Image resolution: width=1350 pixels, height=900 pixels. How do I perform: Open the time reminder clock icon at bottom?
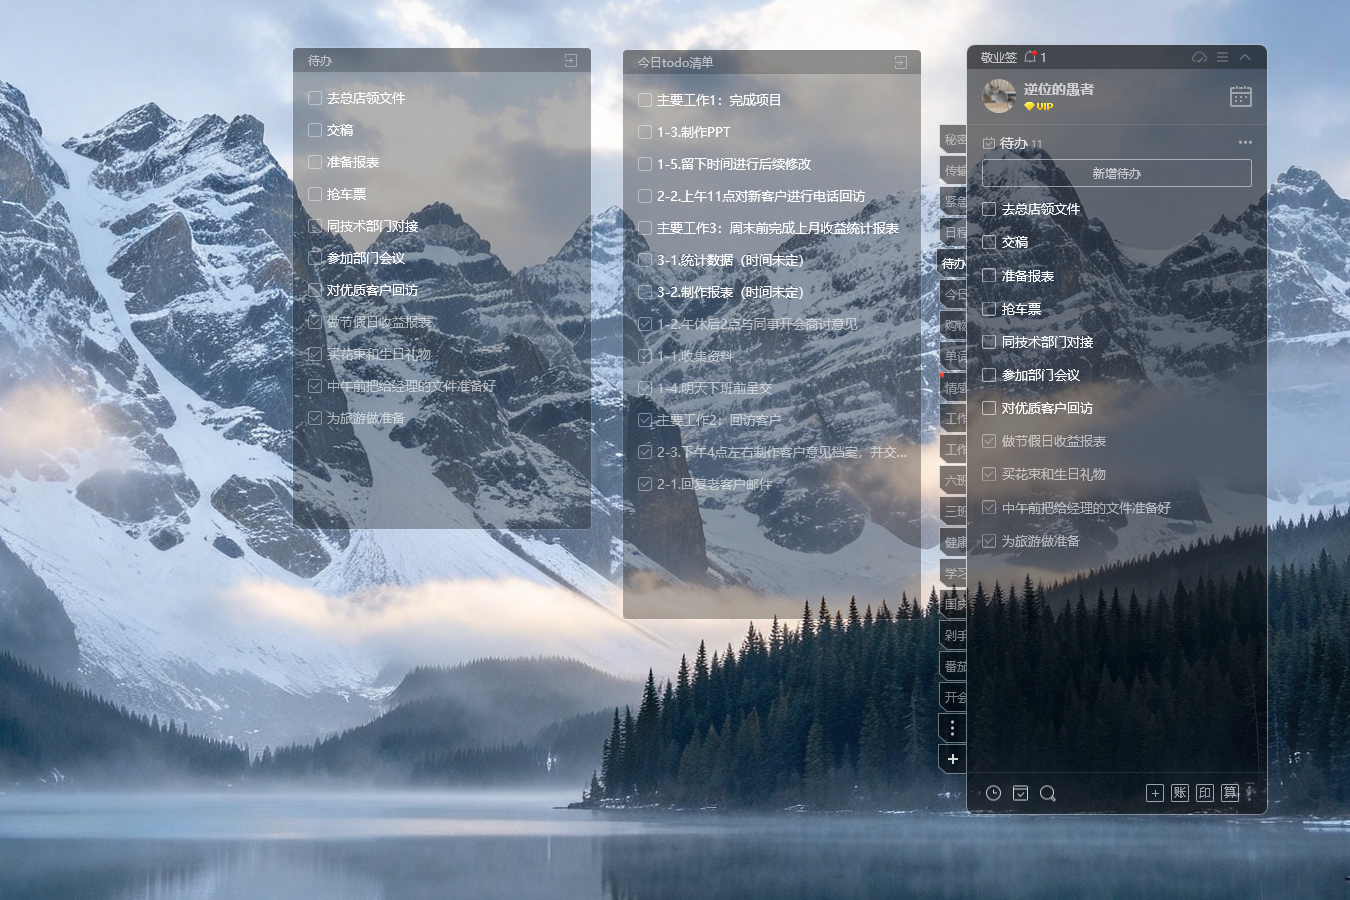(993, 793)
